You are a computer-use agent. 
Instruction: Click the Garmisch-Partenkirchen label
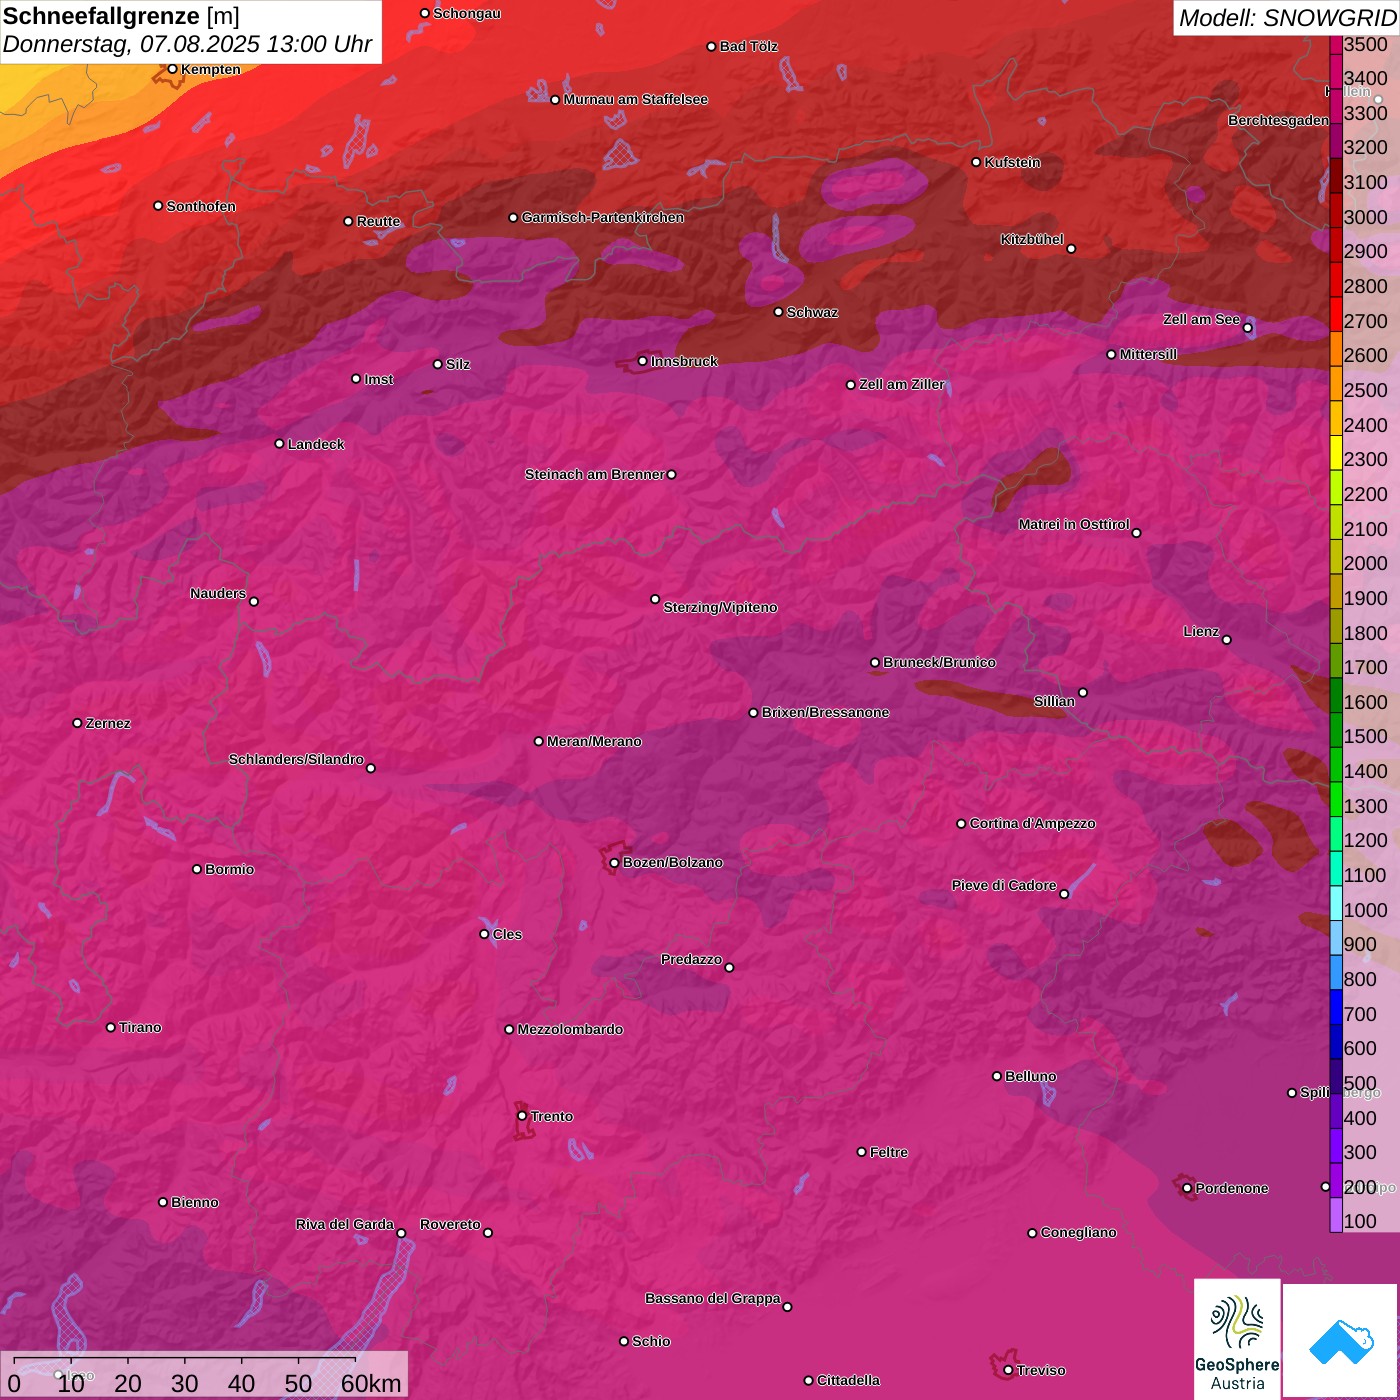(603, 217)
